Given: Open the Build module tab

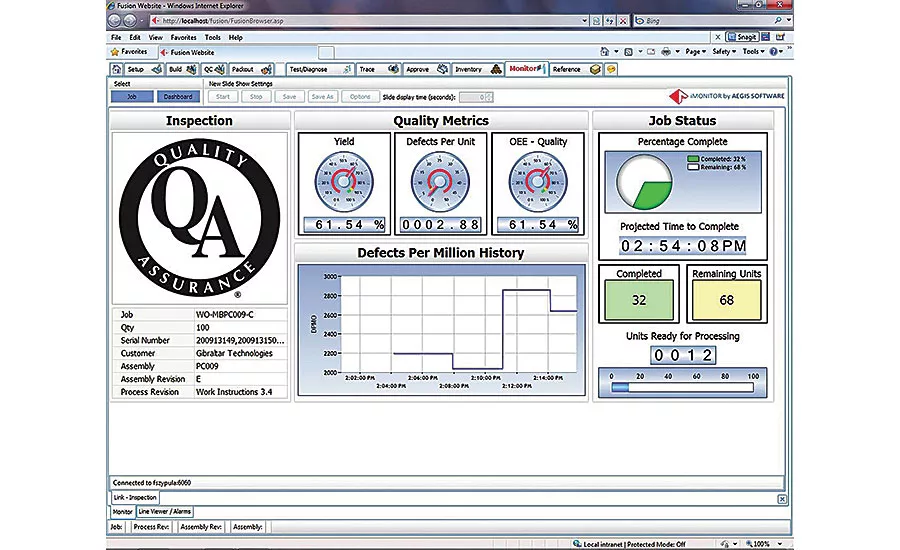Looking at the screenshot, I should 183,69.
